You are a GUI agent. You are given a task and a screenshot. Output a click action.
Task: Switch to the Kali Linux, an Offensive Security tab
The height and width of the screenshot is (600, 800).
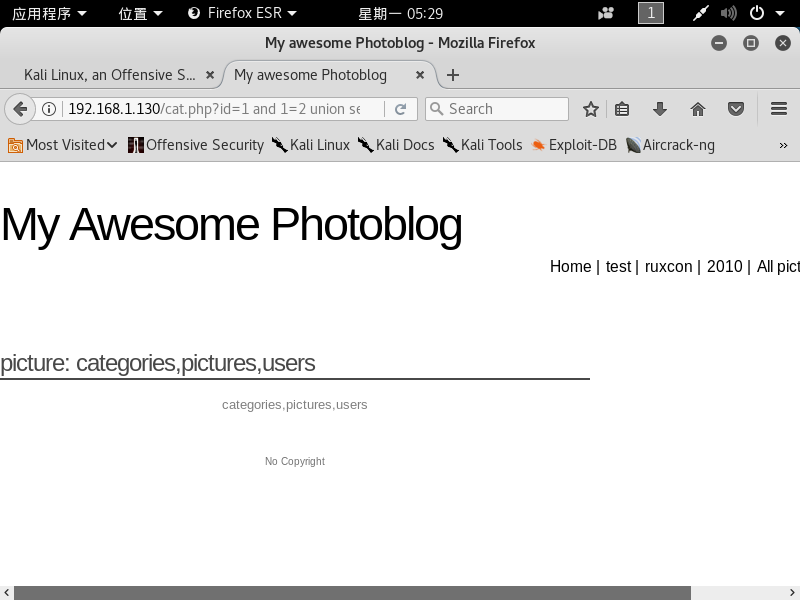click(x=110, y=75)
